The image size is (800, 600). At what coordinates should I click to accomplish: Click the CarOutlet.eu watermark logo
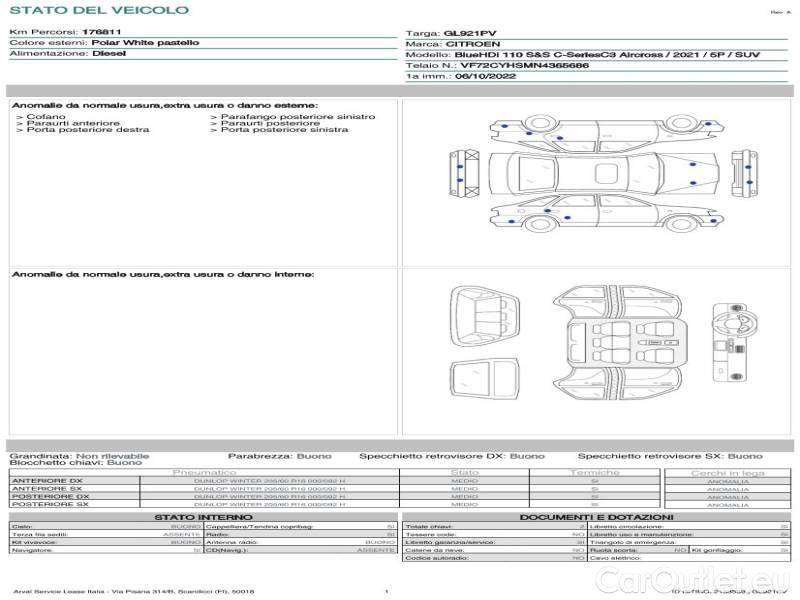pos(698,577)
